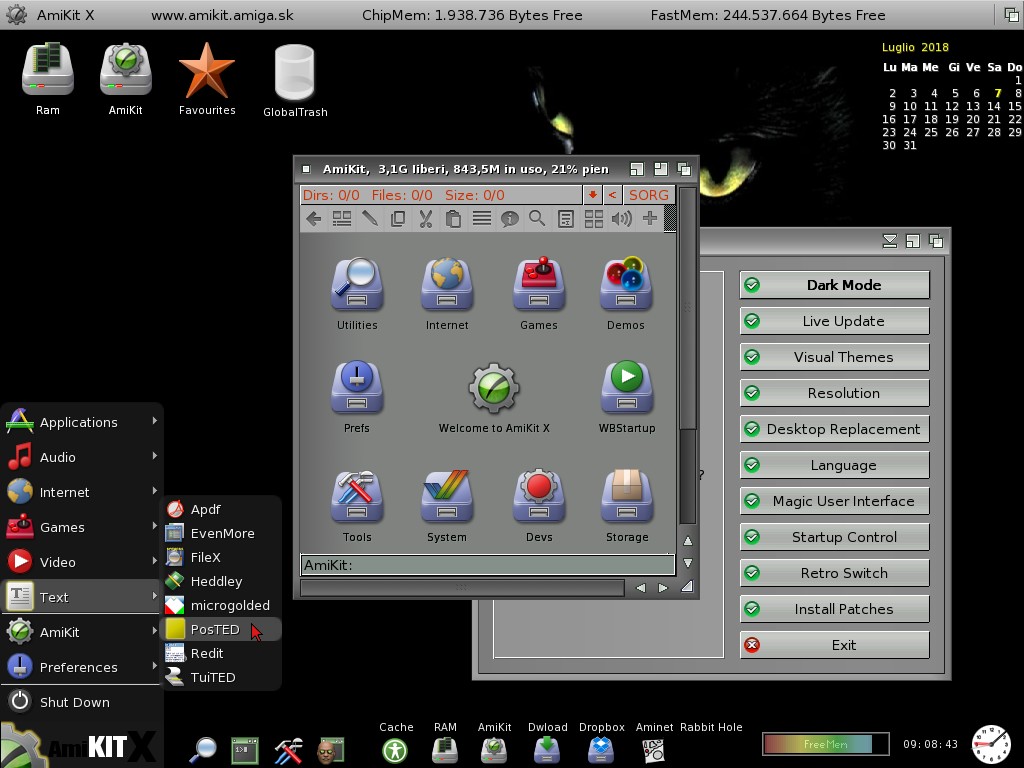
Task: Click the red down-arrow dropdown in path bar
Action: pos(592,195)
